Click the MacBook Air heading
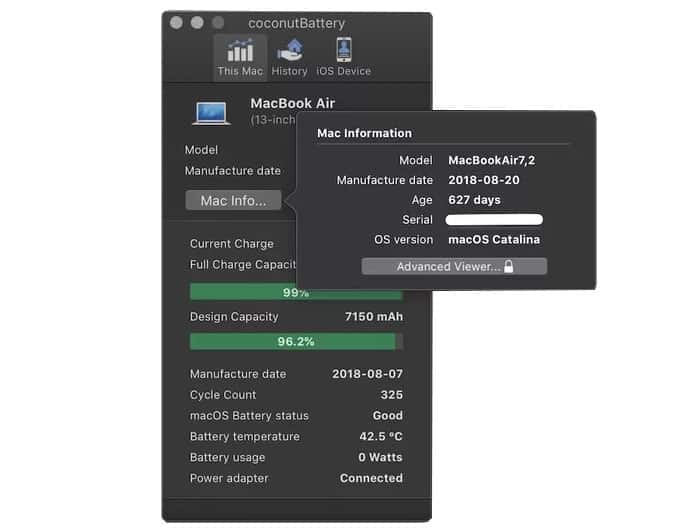Image resolution: width=686 pixels, height=531 pixels. pos(293,103)
